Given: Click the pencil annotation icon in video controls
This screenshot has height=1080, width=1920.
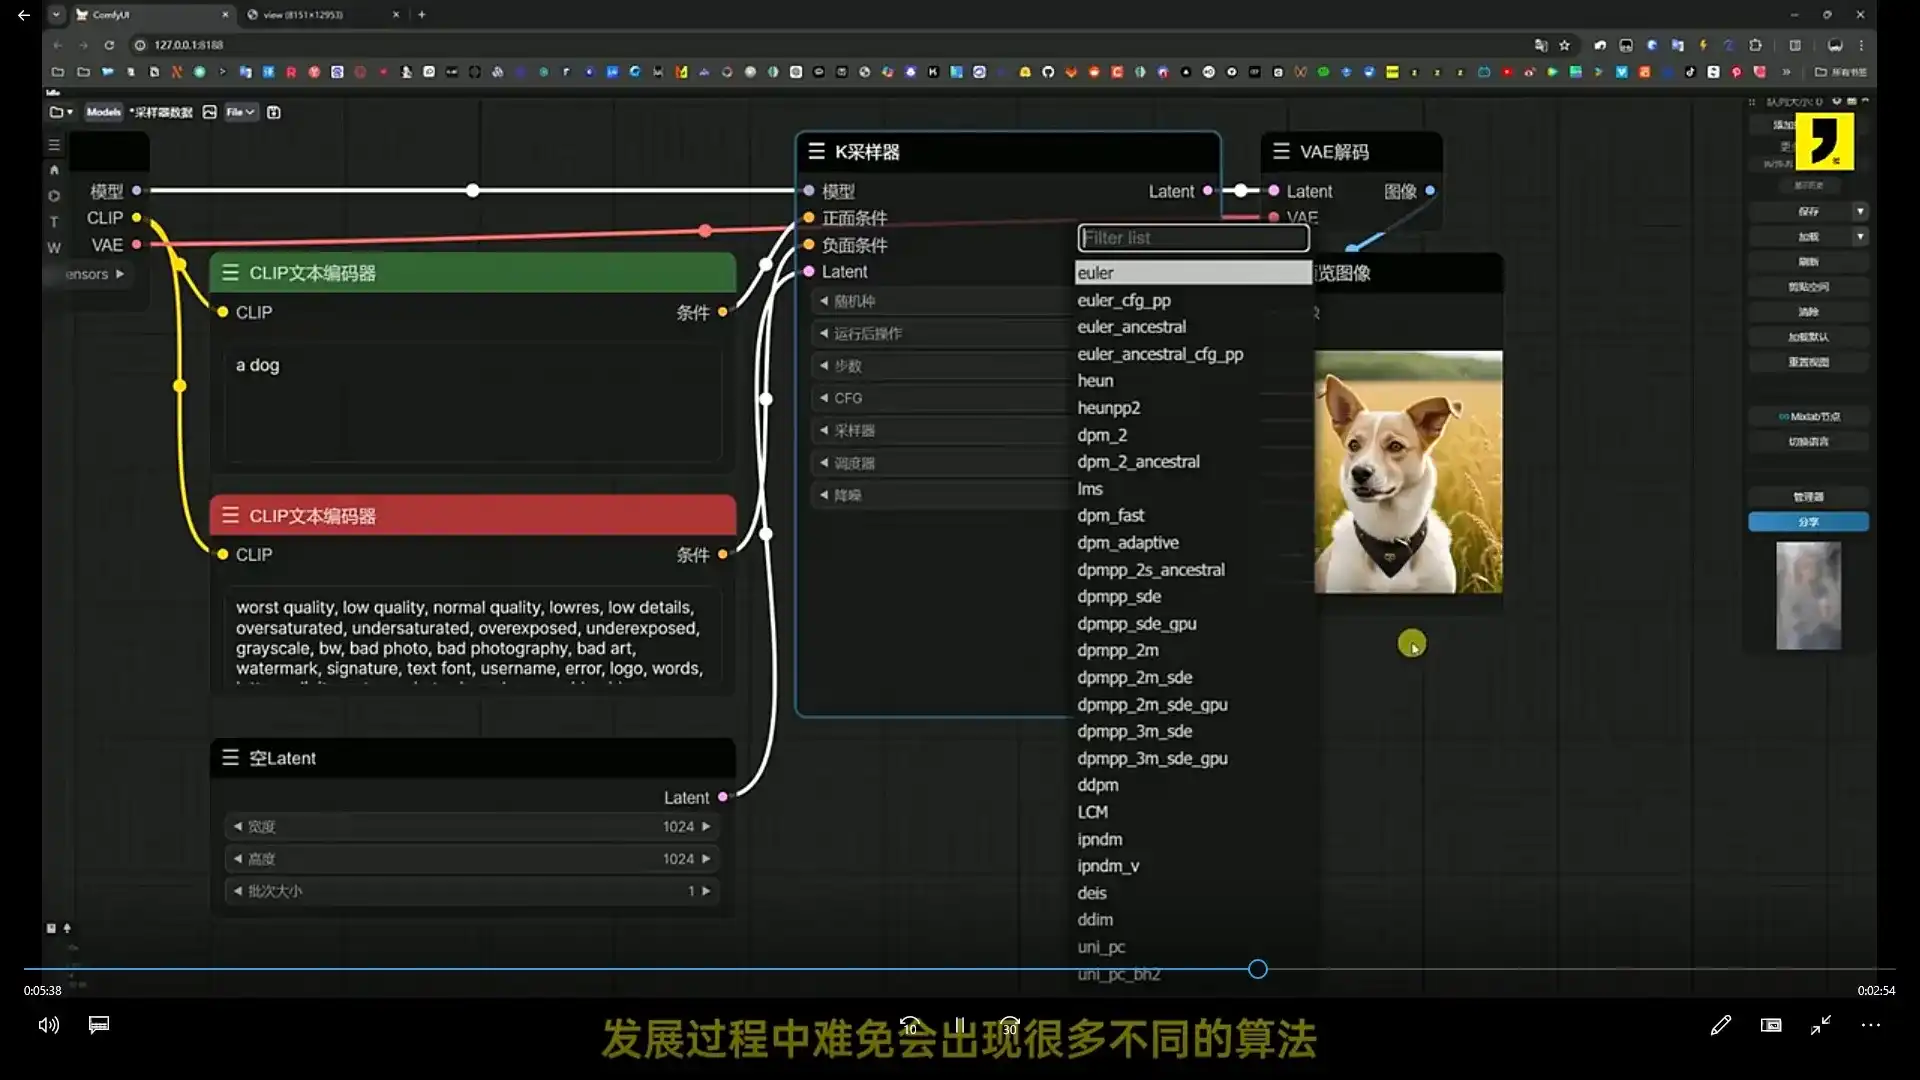Looking at the screenshot, I should [1721, 1025].
